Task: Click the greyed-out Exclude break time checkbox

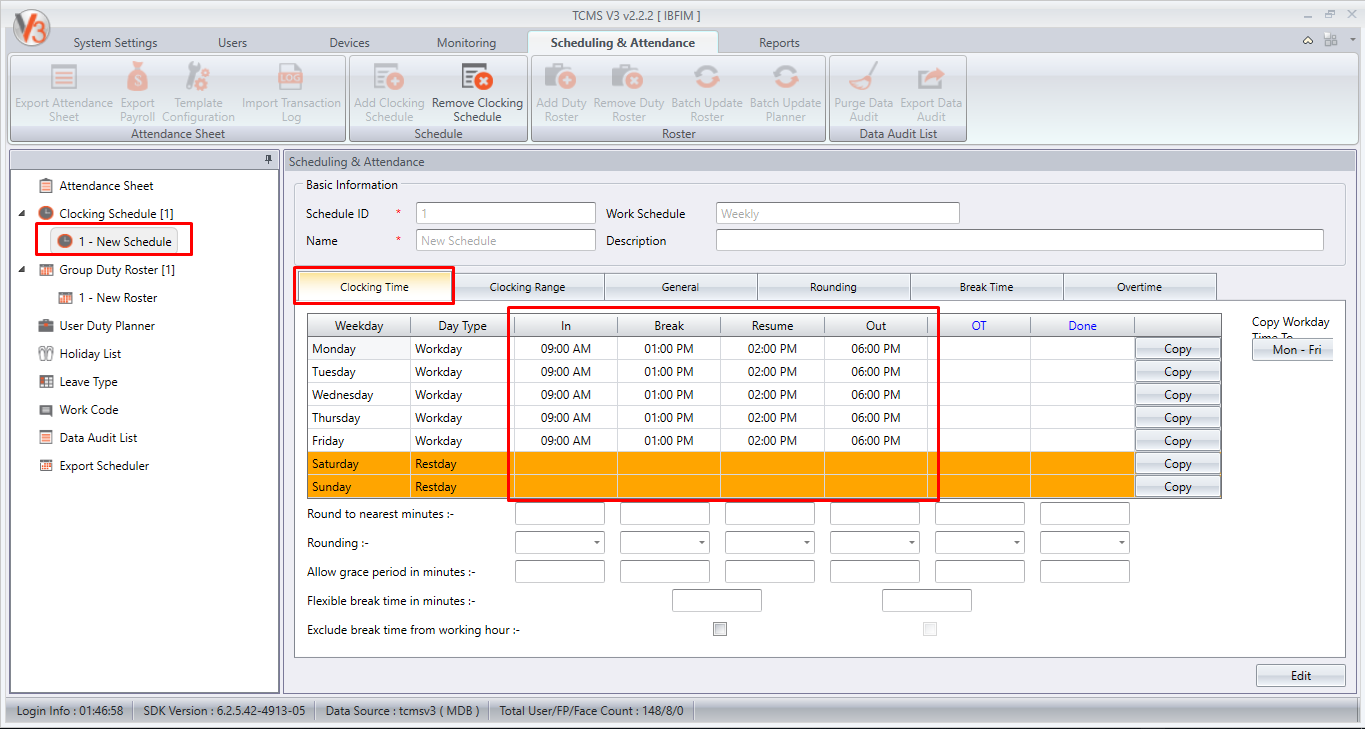Action: (930, 629)
